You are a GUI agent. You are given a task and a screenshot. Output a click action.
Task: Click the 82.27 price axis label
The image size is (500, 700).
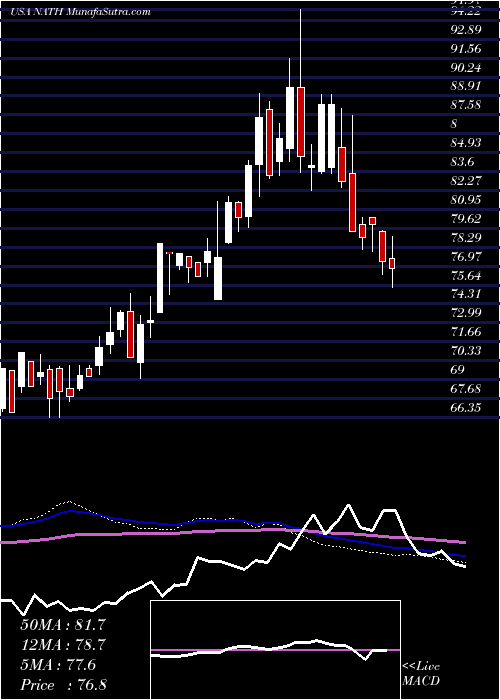click(466, 181)
